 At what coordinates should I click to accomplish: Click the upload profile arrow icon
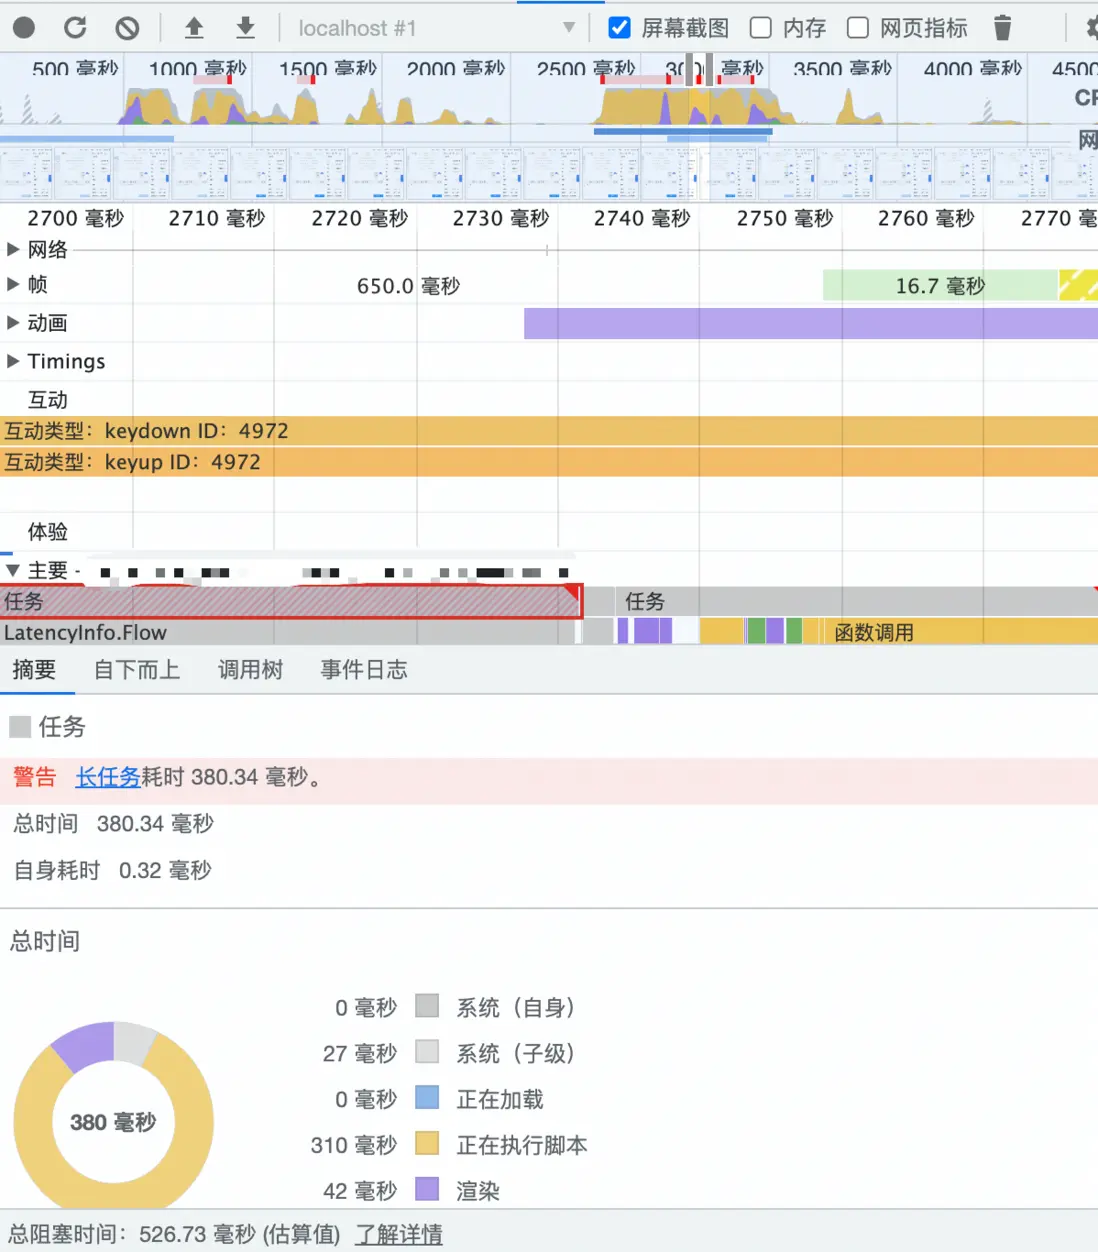194,28
